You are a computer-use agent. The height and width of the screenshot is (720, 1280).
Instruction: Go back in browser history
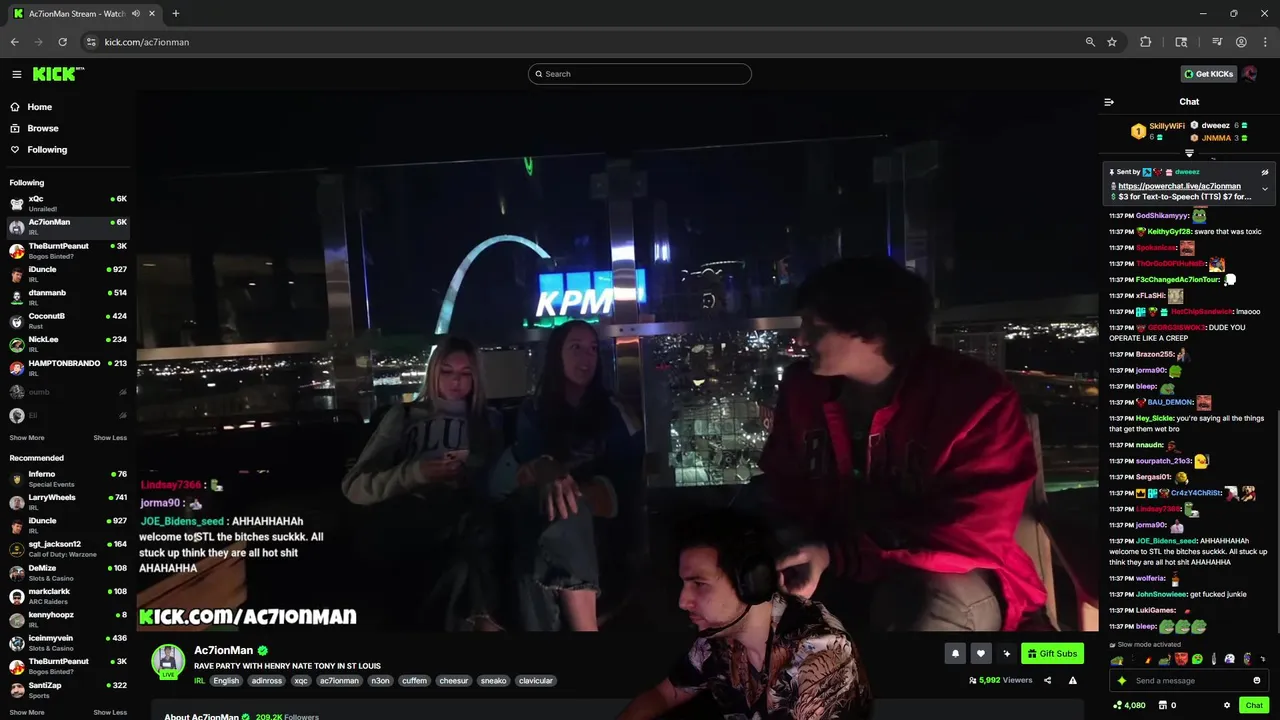[14, 42]
